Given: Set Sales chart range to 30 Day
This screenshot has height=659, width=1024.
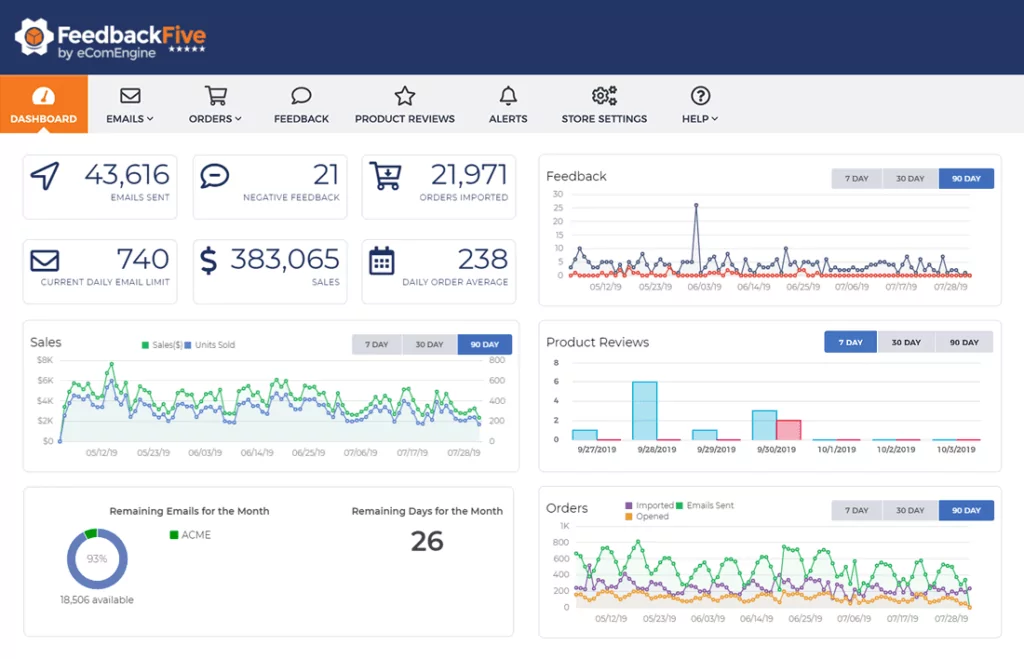Looking at the screenshot, I should 429,345.
